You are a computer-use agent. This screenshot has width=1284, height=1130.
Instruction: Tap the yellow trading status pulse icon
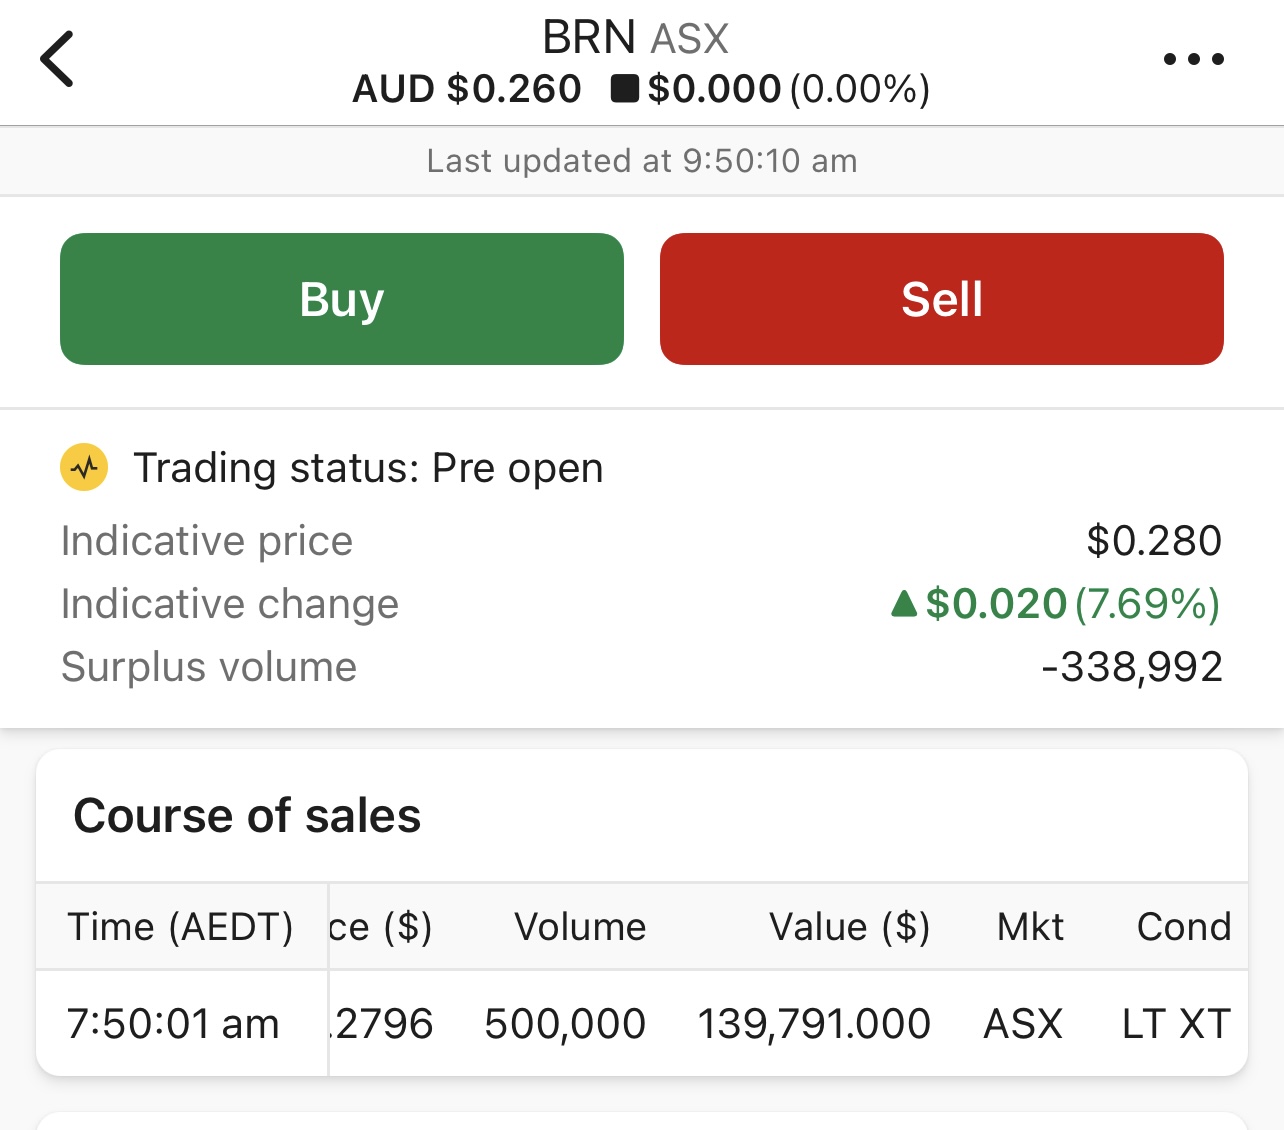(x=85, y=468)
